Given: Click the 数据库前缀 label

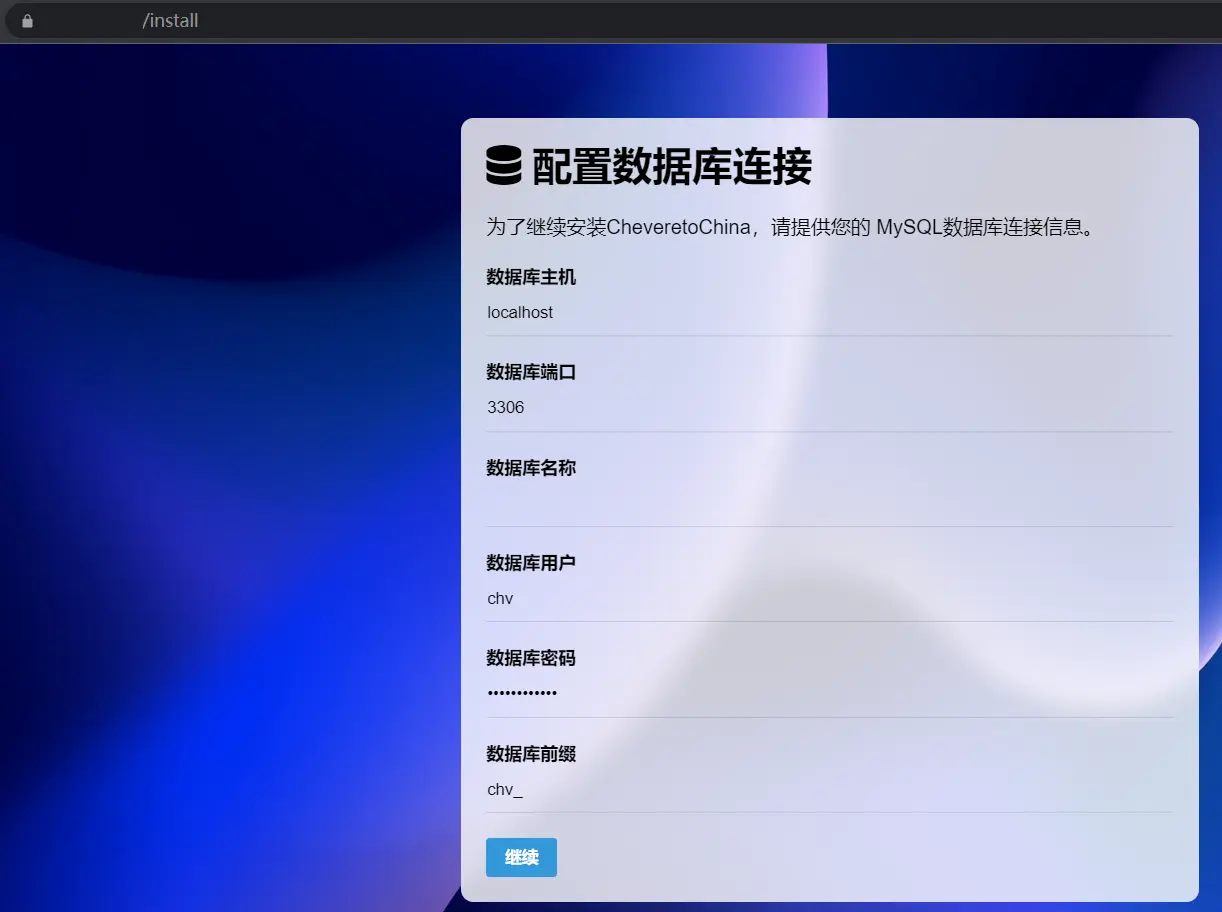Looking at the screenshot, I should coord(531,754).
